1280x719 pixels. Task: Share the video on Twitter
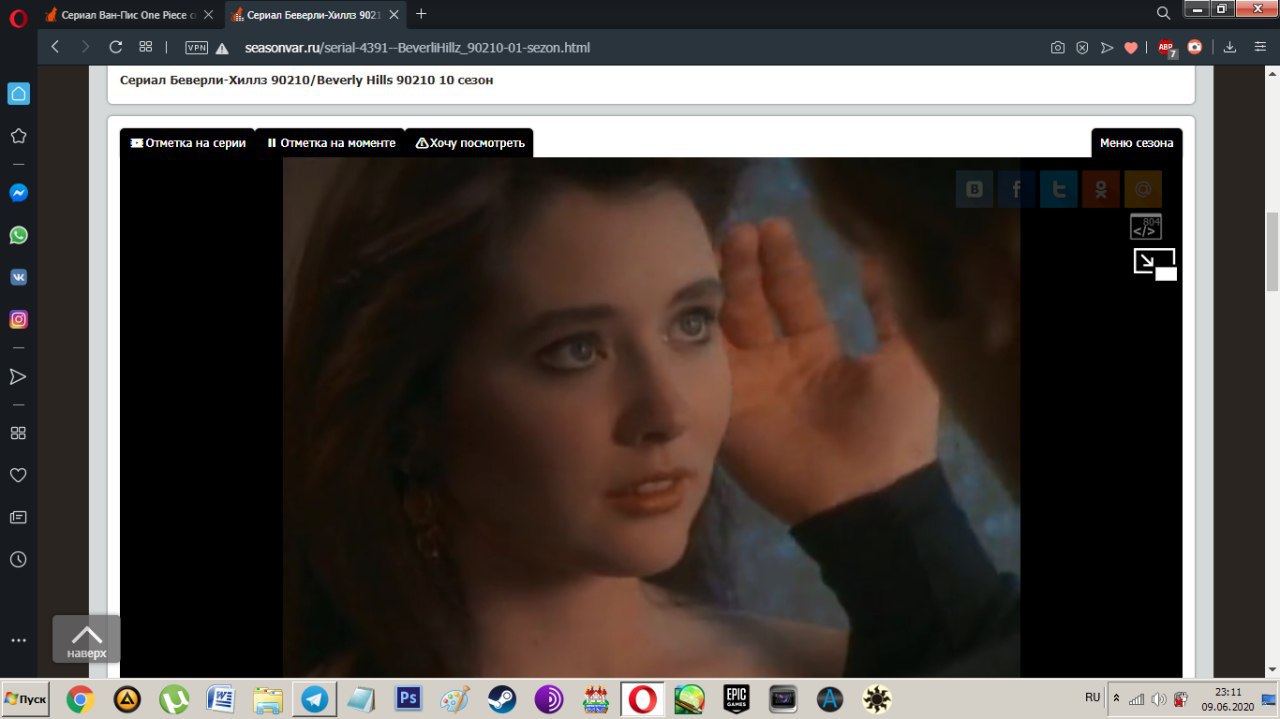coord(1058,188)
